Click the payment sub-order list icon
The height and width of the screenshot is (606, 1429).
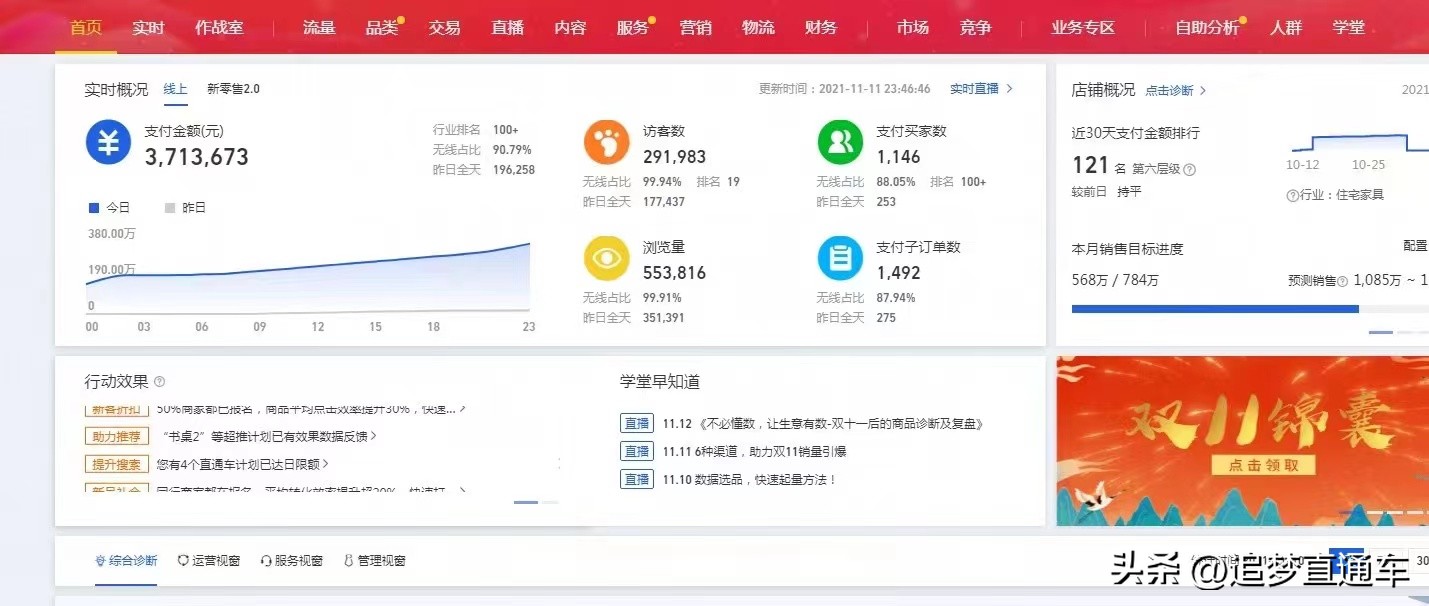(x=839, y=258)
